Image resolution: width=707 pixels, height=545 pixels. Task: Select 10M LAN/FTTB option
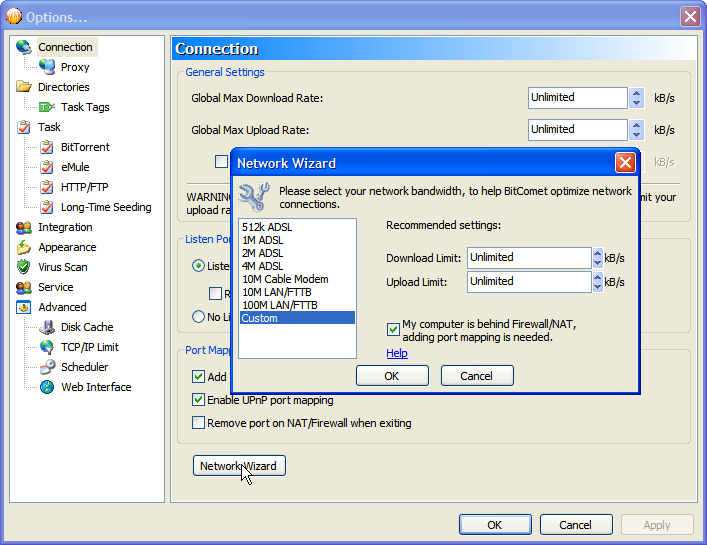click(x=297, y=292)
